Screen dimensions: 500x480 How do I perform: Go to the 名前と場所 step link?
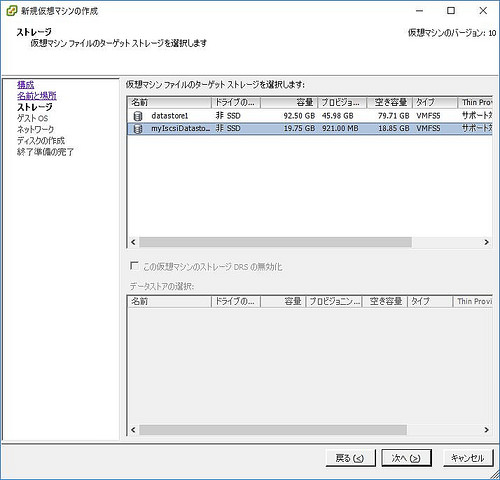pyautogui.click(x=37, y=96)
